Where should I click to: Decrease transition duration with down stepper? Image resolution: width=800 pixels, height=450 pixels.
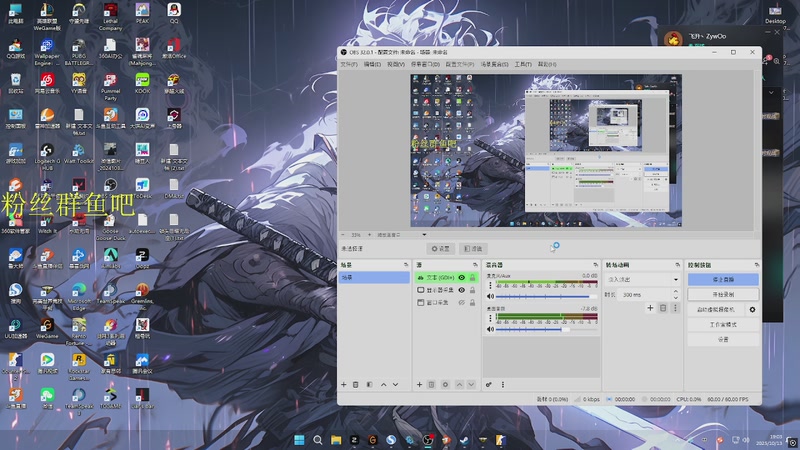pyautogui.click(x=676, y=297)
